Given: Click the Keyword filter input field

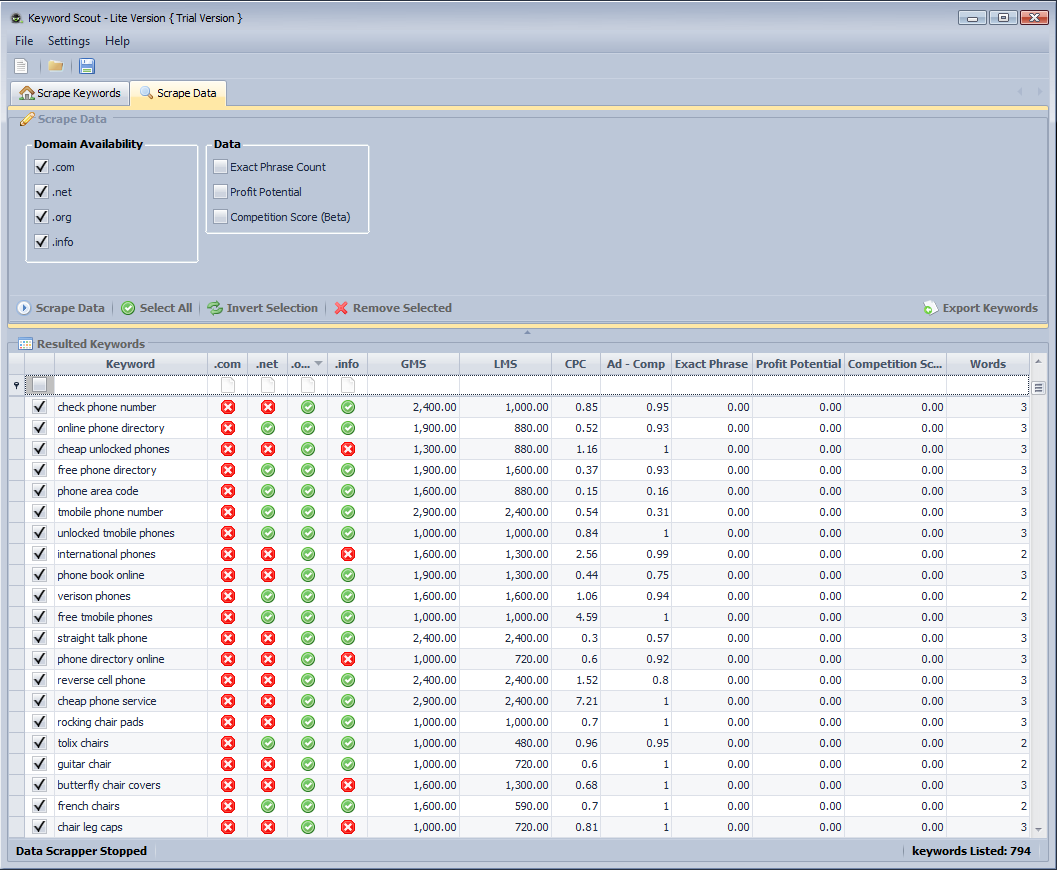Looking at the screenshot, I should [130, 385].
